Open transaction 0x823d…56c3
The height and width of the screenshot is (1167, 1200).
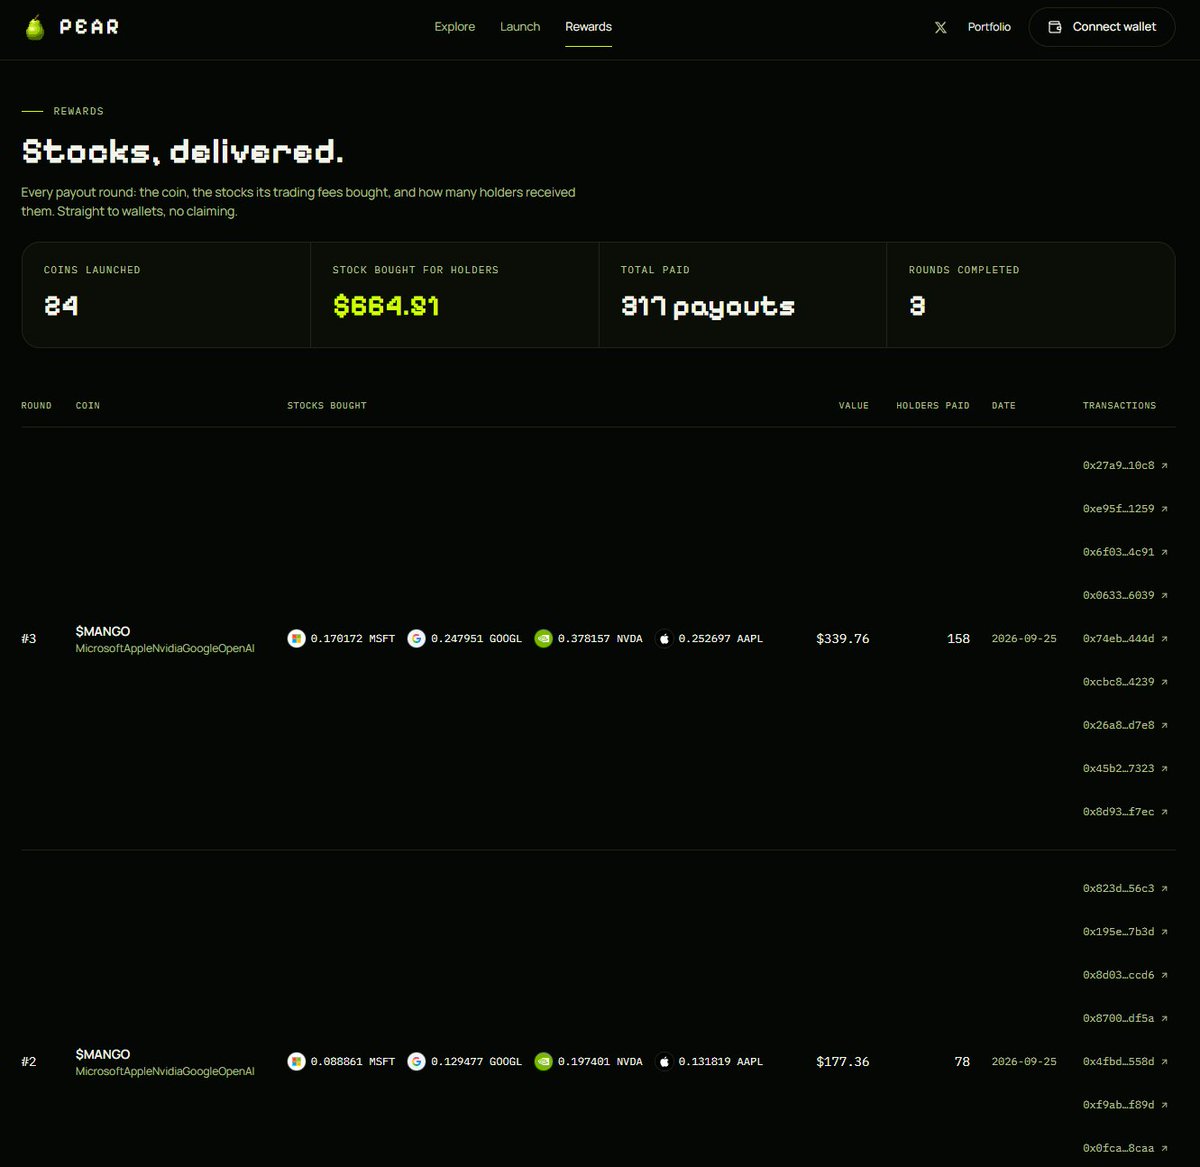pyautogui.click(x=1125, y=888)
